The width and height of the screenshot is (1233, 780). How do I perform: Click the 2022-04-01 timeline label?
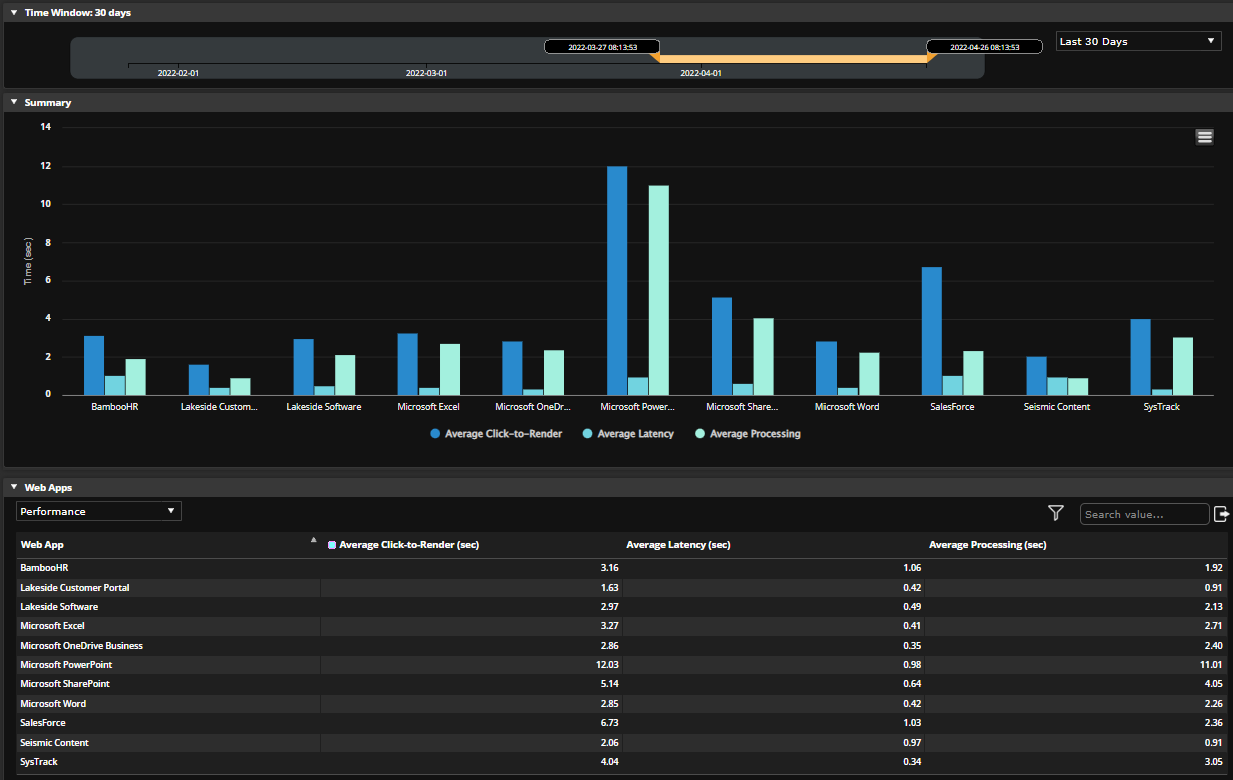point(701,73)
